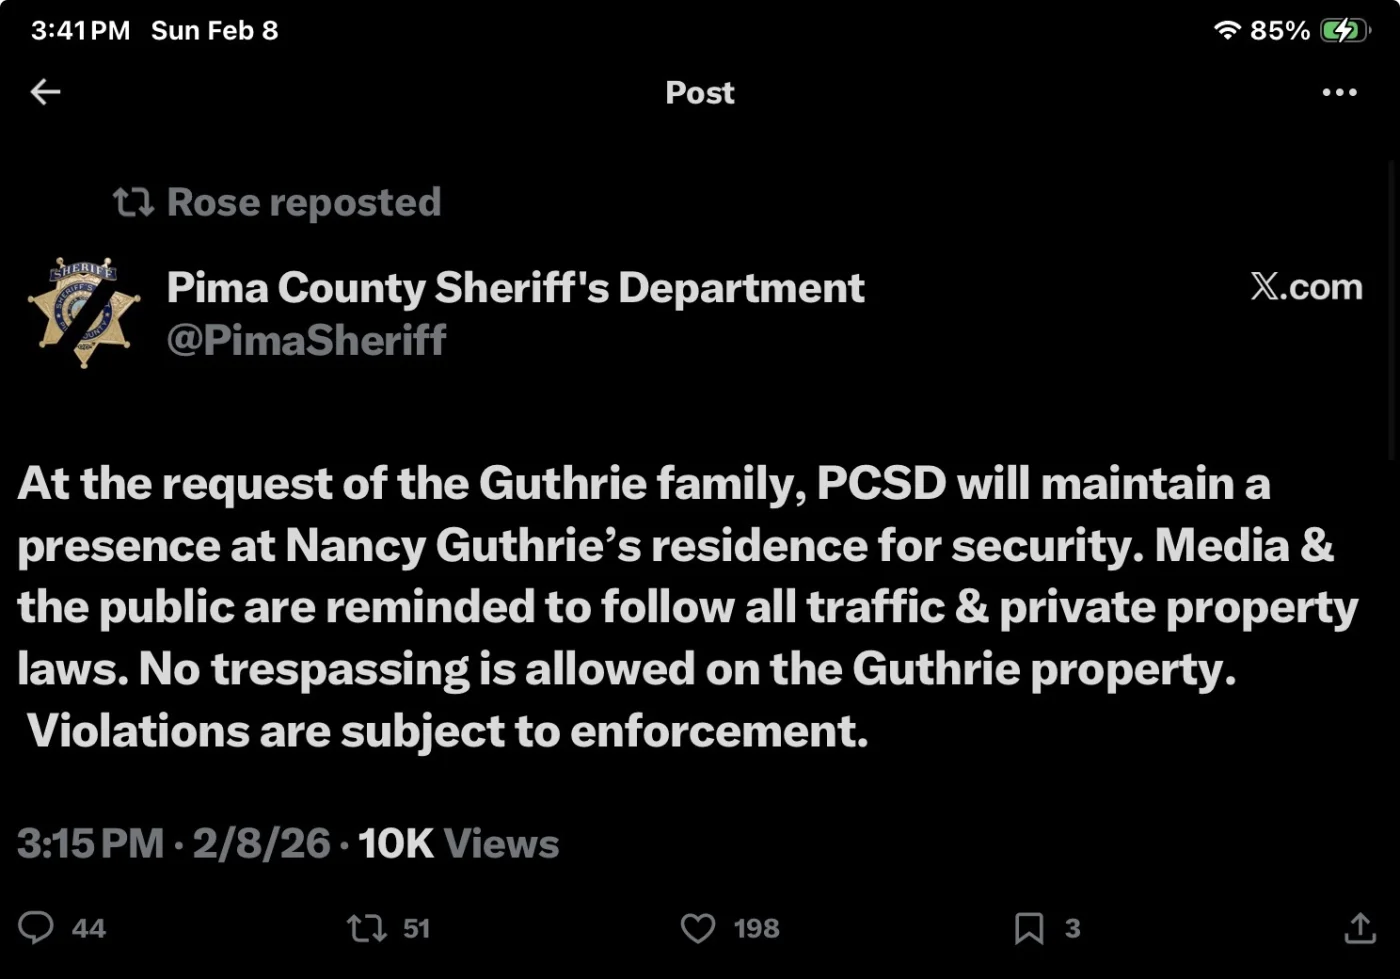This screenshot has height=979, width=1400.
Task: Like the post with the heart icon
Action: click(698, 928)
